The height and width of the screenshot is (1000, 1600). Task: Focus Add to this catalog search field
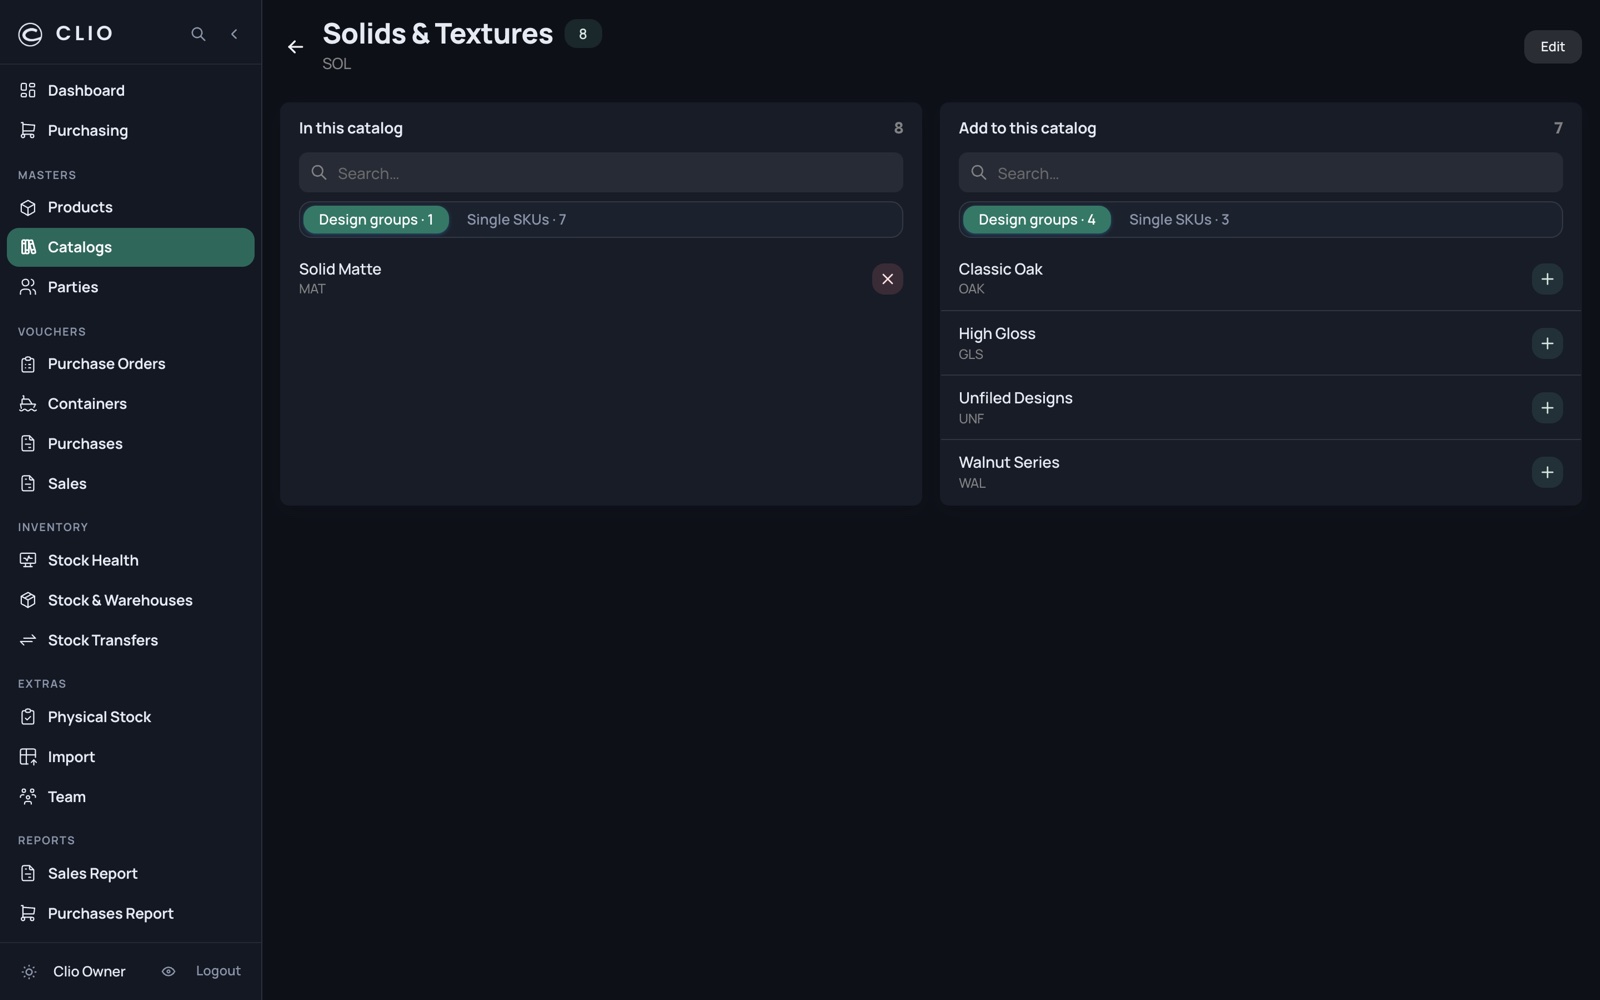(1260, 173)
